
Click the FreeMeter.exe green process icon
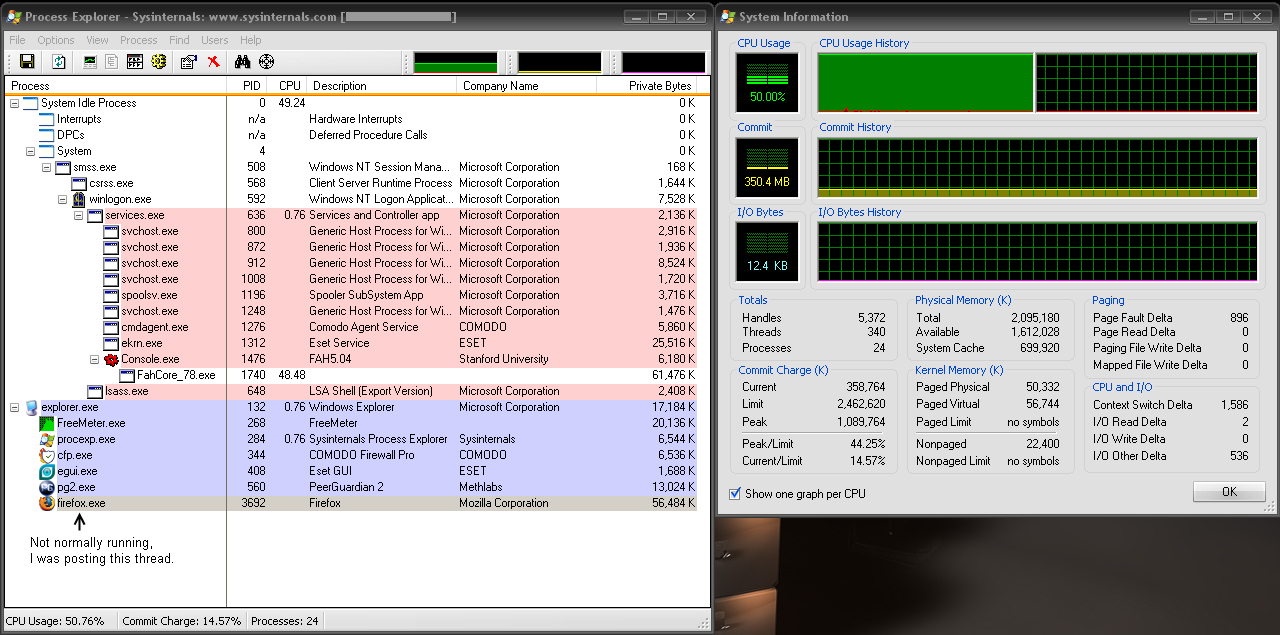point(46,423)
